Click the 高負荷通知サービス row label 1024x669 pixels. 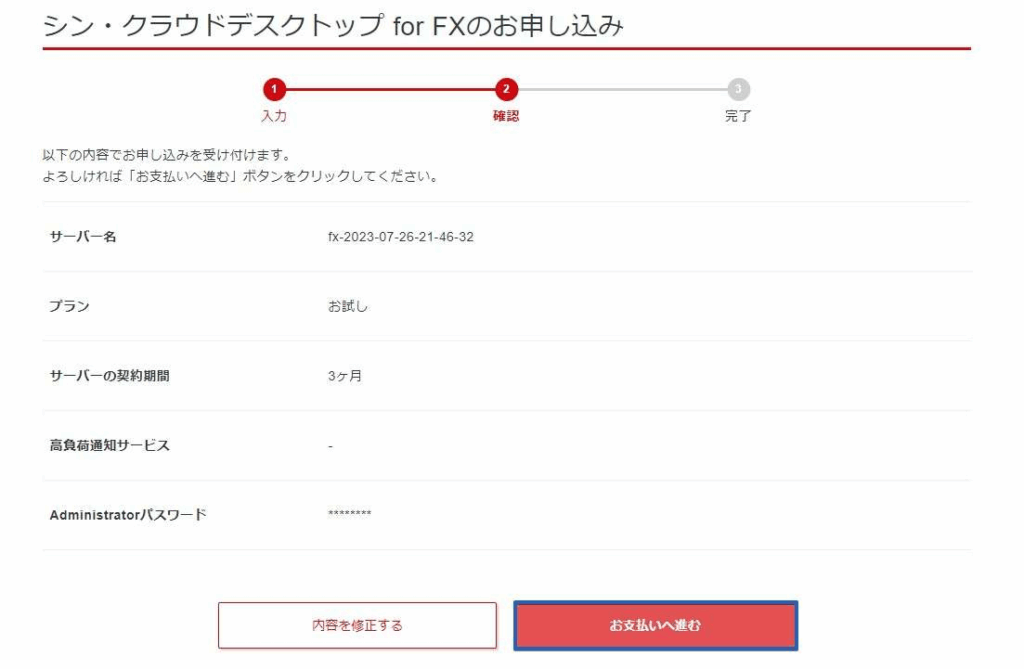click(x=110, y=446)
